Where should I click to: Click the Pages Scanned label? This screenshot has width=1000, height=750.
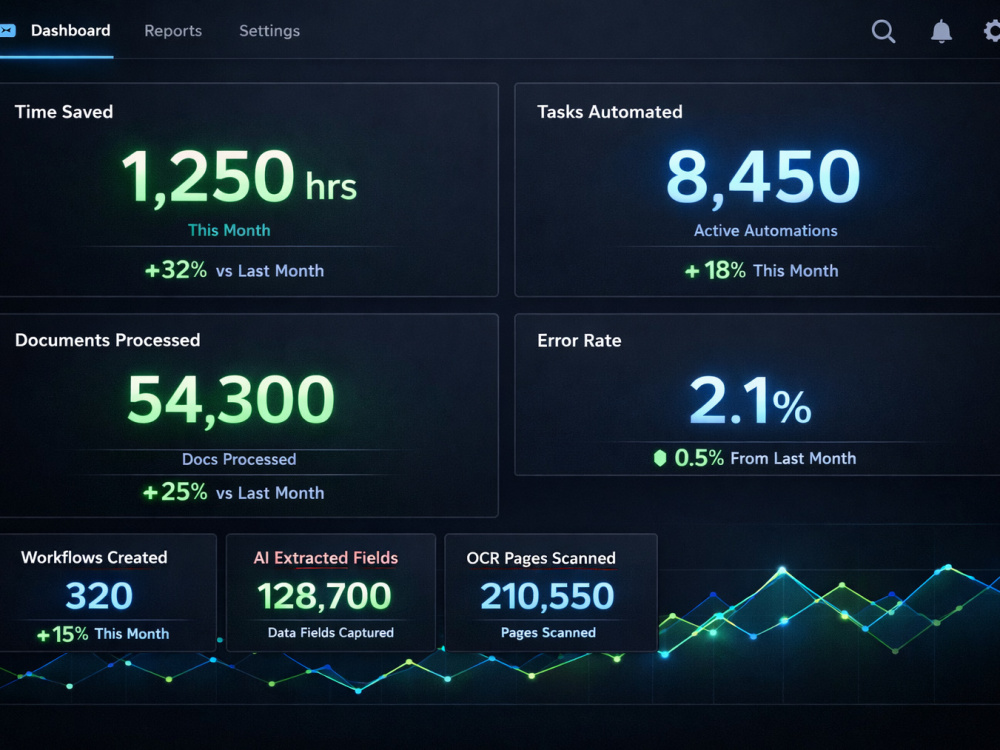coord(548,633)
